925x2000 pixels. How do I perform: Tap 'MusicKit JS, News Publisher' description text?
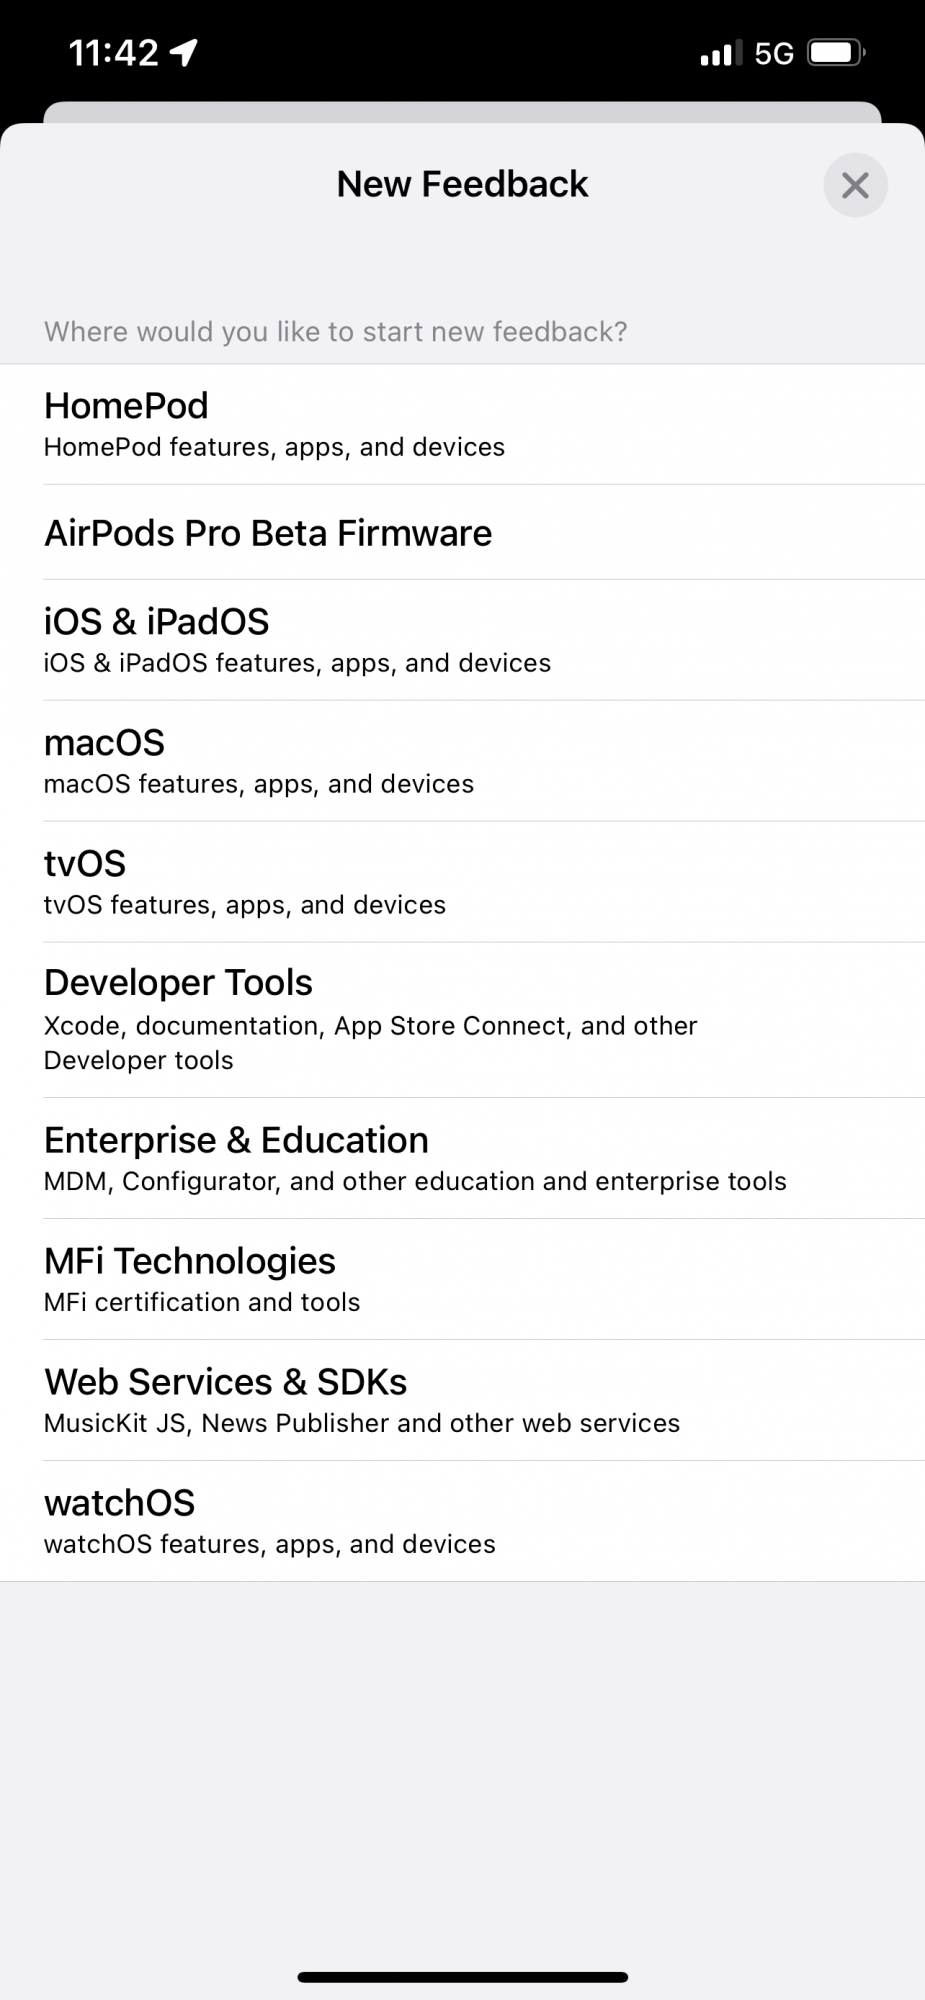[x=361, y=1423]
